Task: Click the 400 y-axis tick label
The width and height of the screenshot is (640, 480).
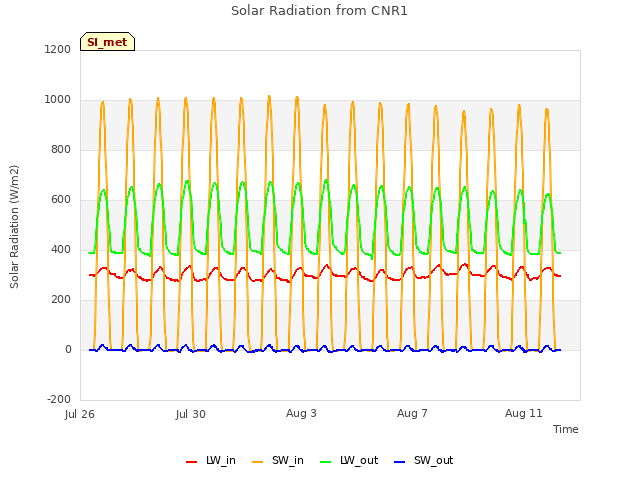Action: 61,249
